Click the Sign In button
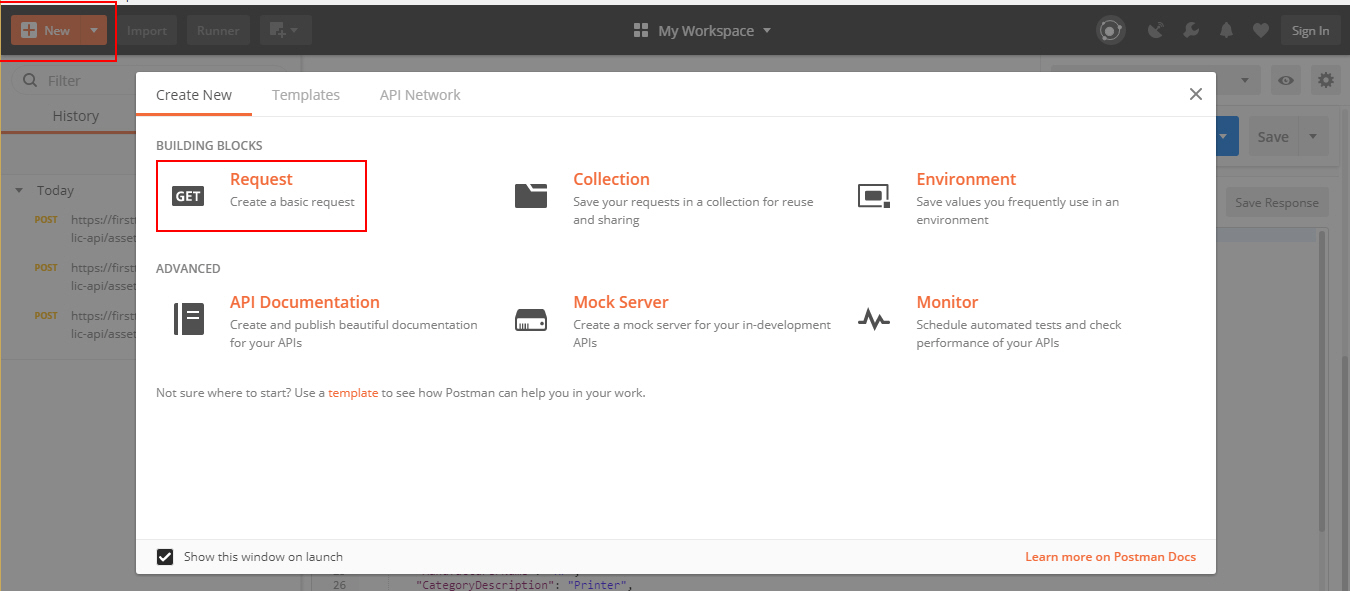Image resolution: width=1350 pixels, height=591 pixels. click(1310, 31)
